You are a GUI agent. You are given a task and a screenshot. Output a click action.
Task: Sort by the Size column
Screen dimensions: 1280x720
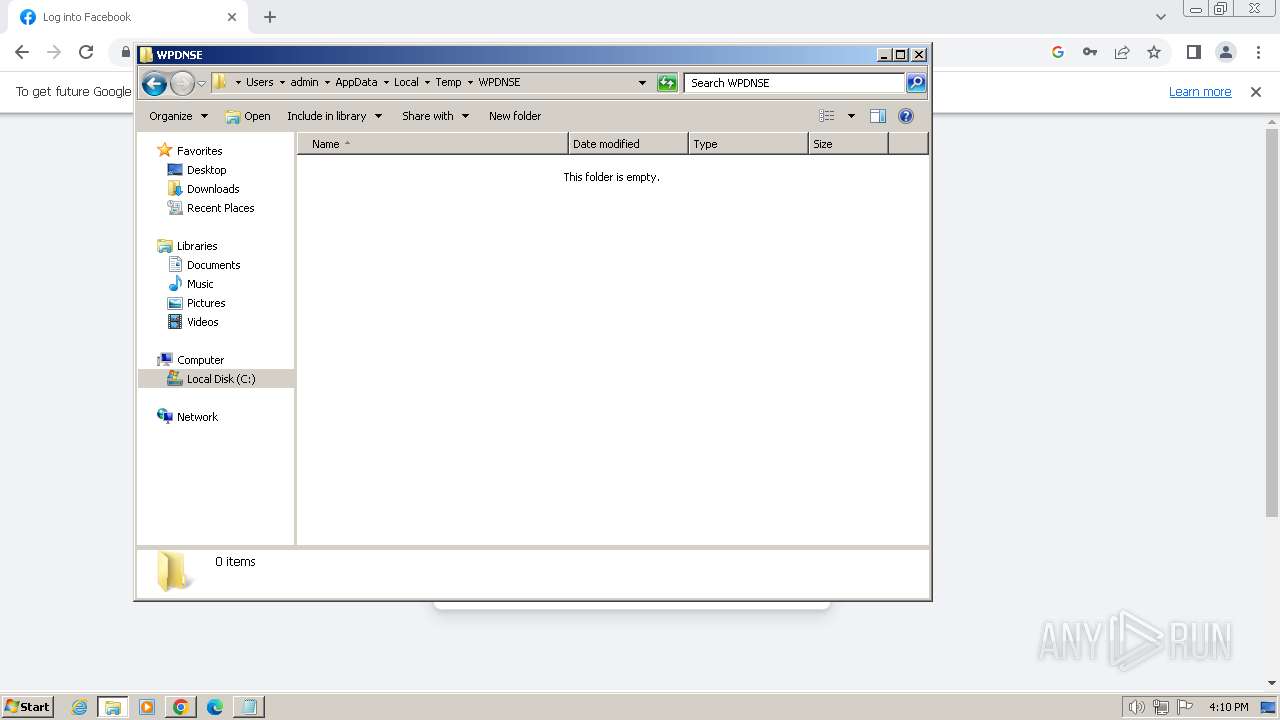[x=848, y=144]
